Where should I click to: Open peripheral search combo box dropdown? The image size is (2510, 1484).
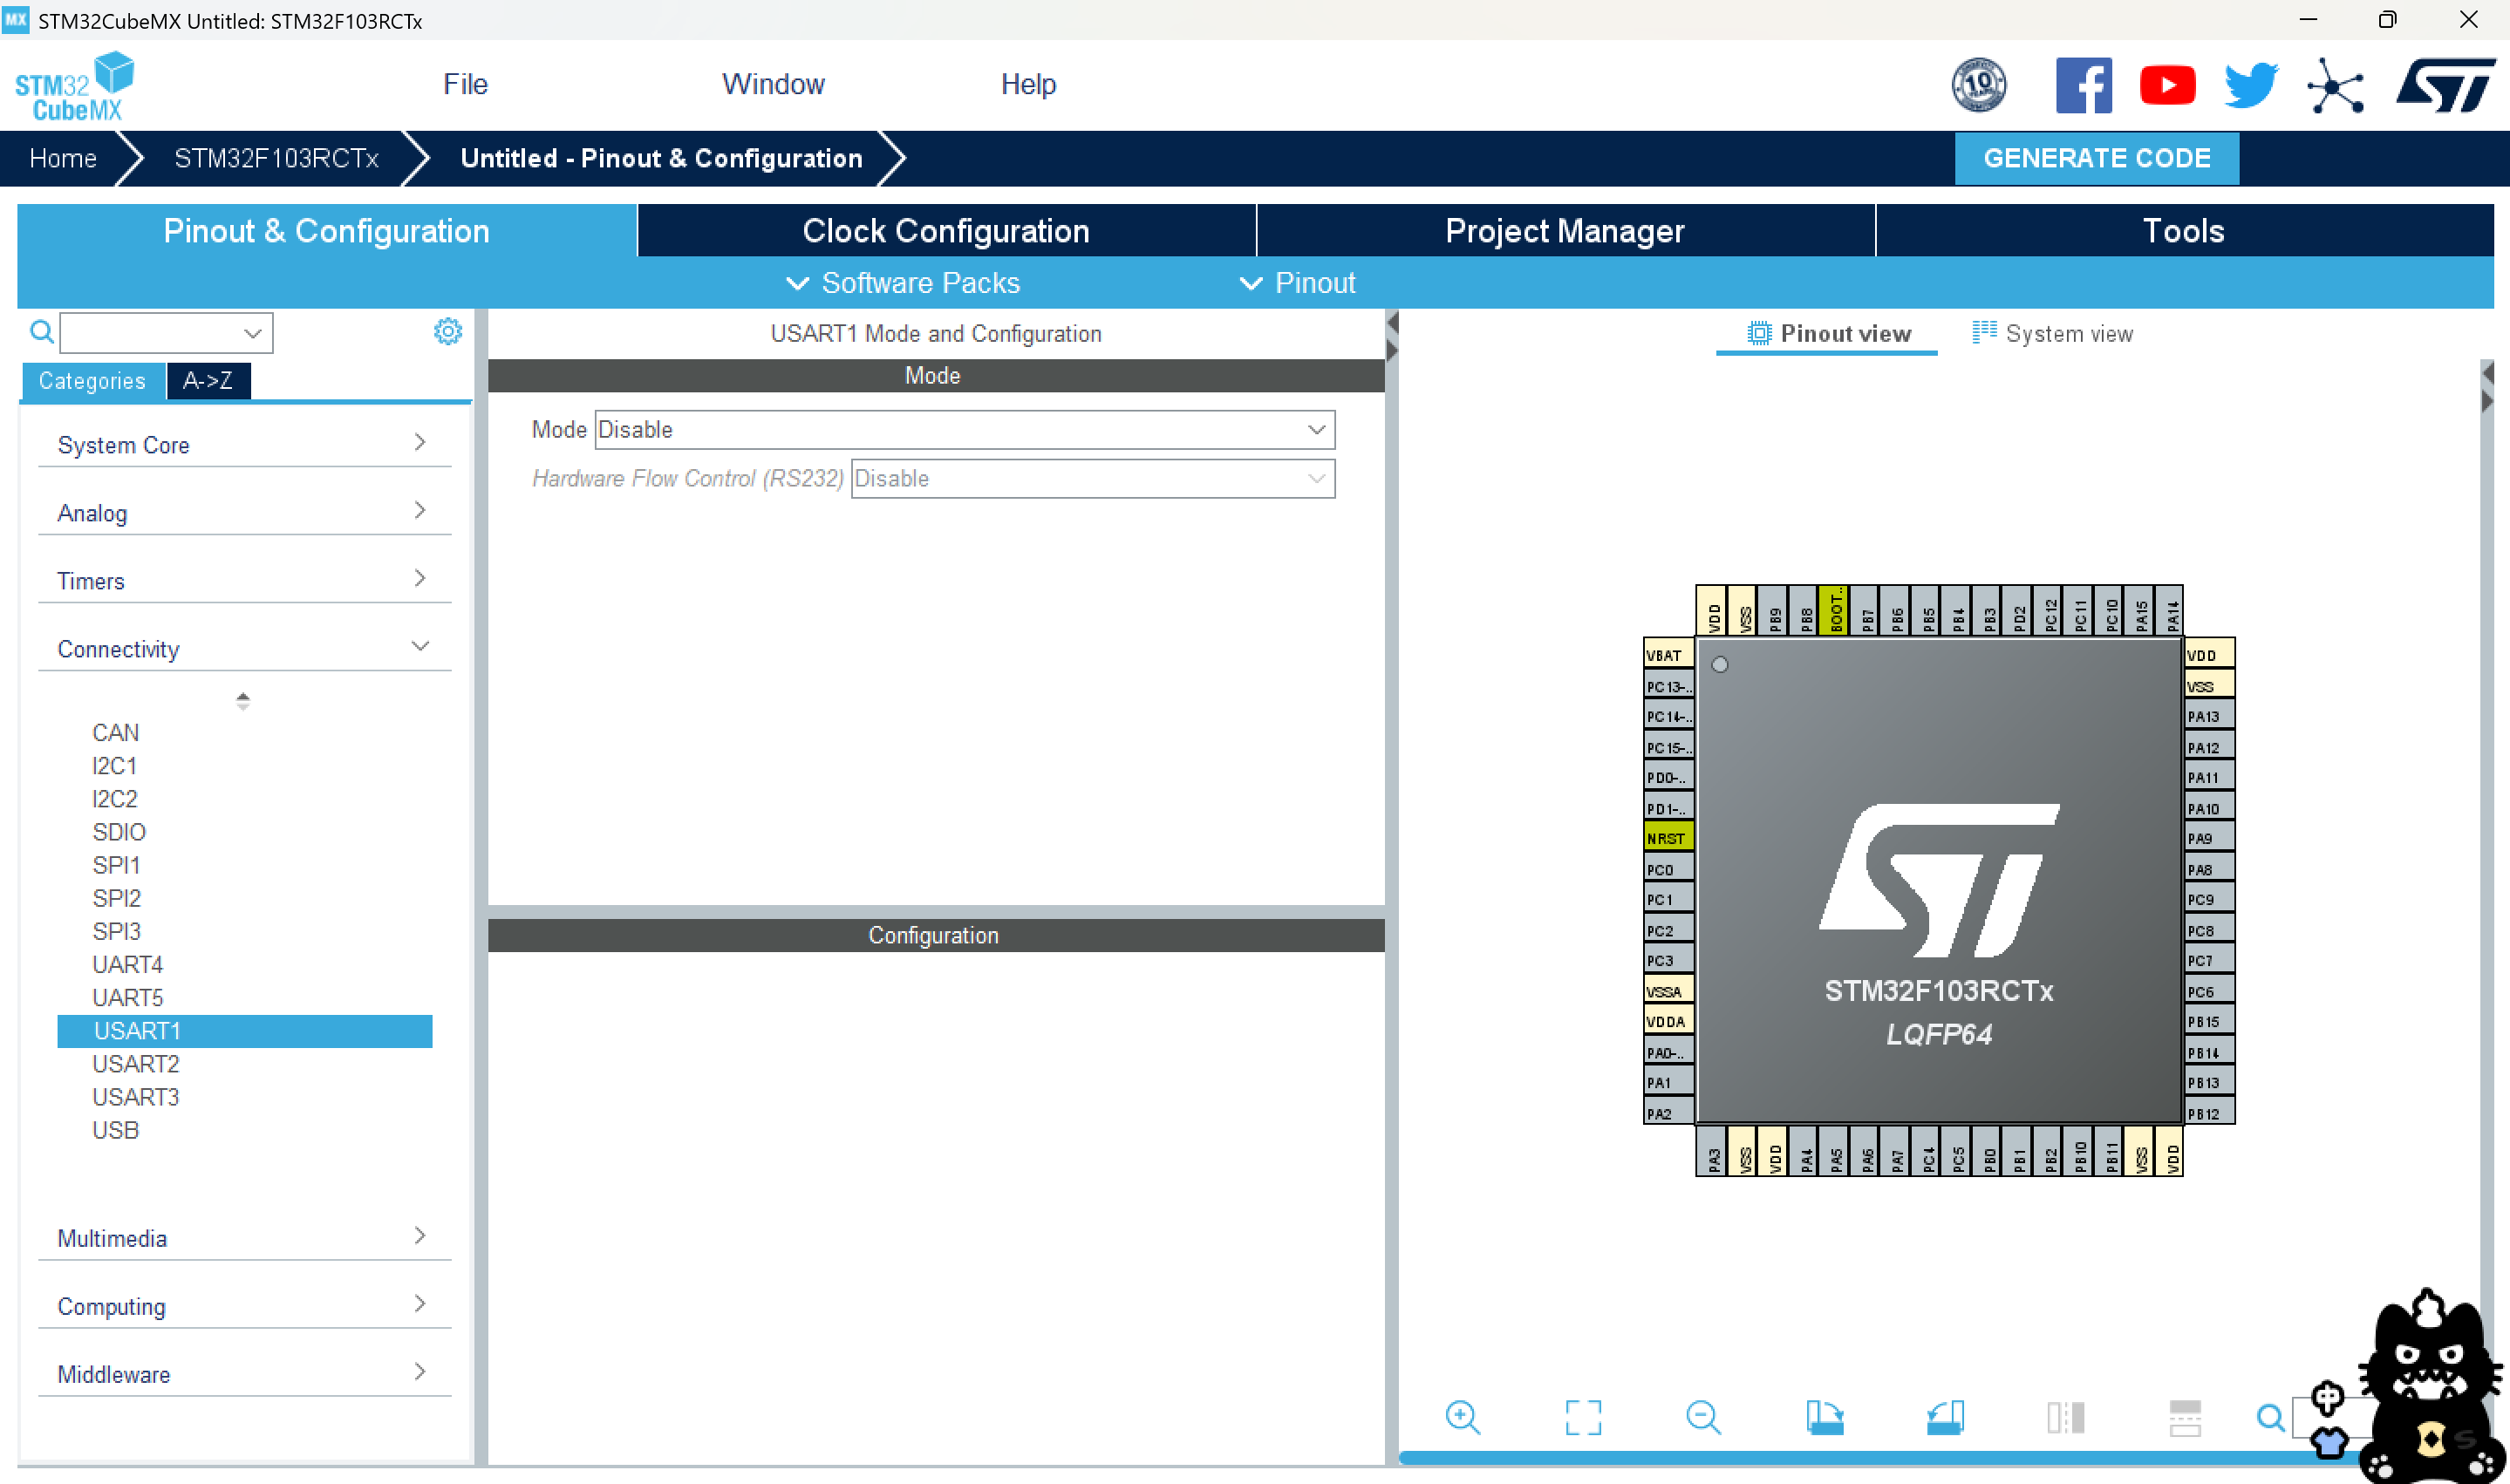253,333
